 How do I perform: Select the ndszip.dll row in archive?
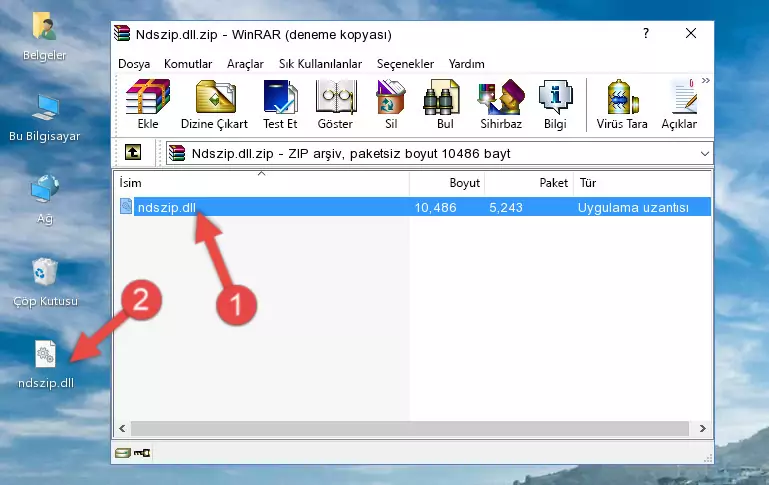click(415, 207)
